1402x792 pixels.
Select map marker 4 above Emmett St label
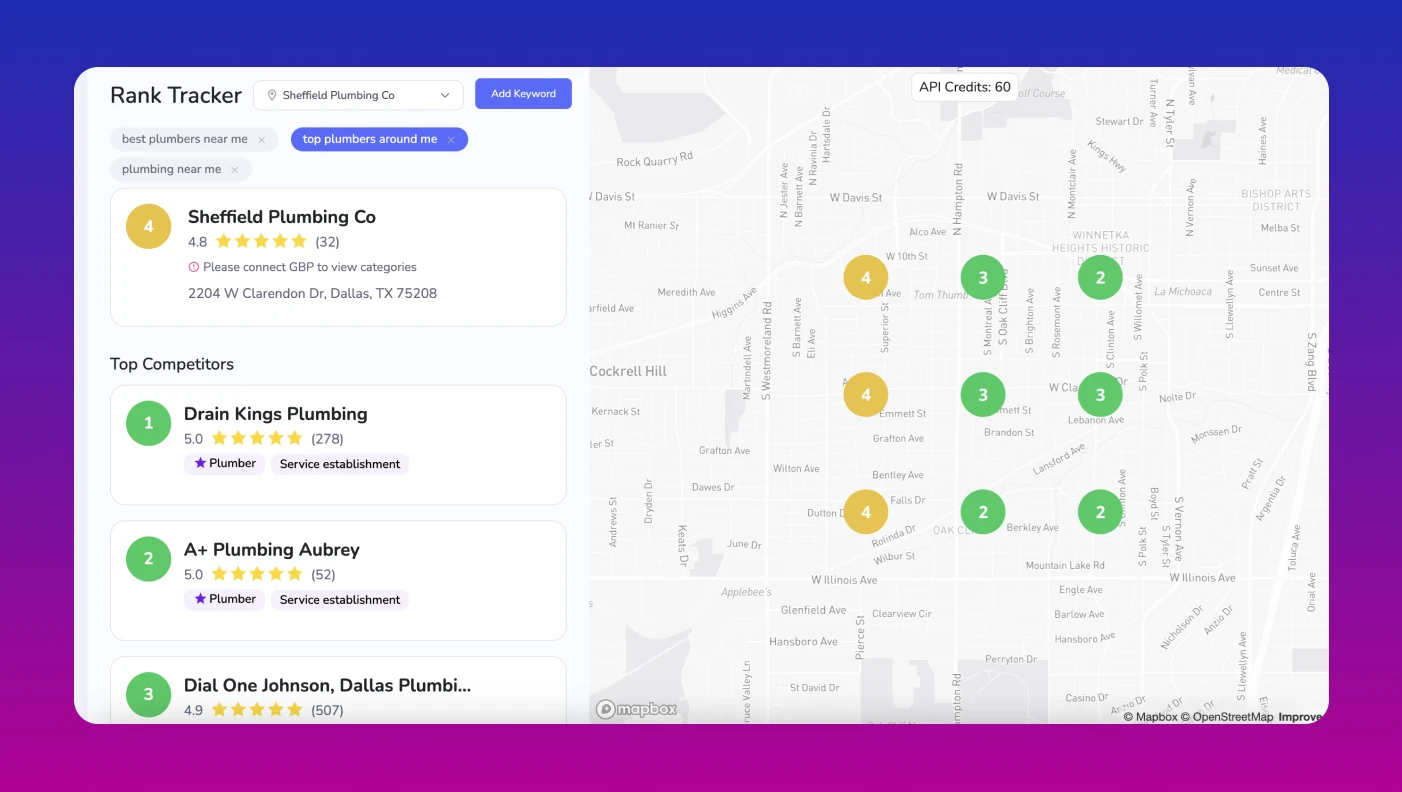(866, 395)
